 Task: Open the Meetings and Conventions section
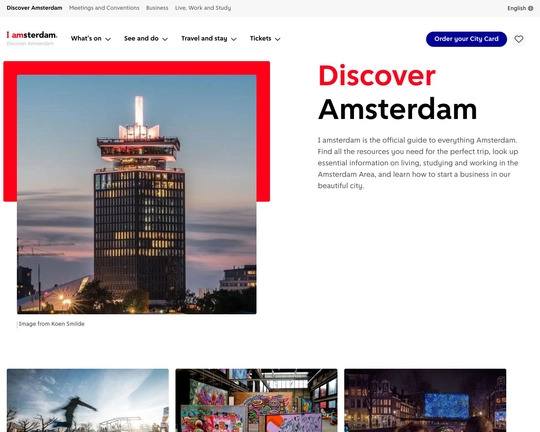(104, 8)
